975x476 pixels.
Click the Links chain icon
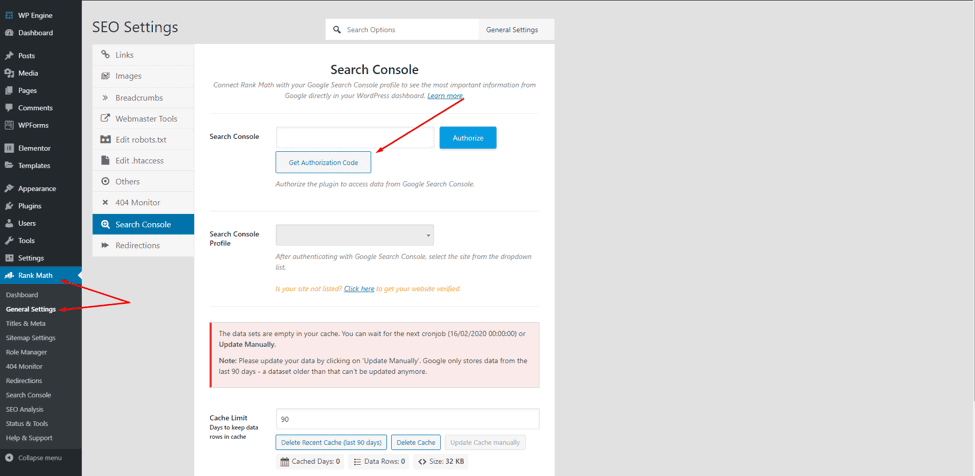[105, 55]
